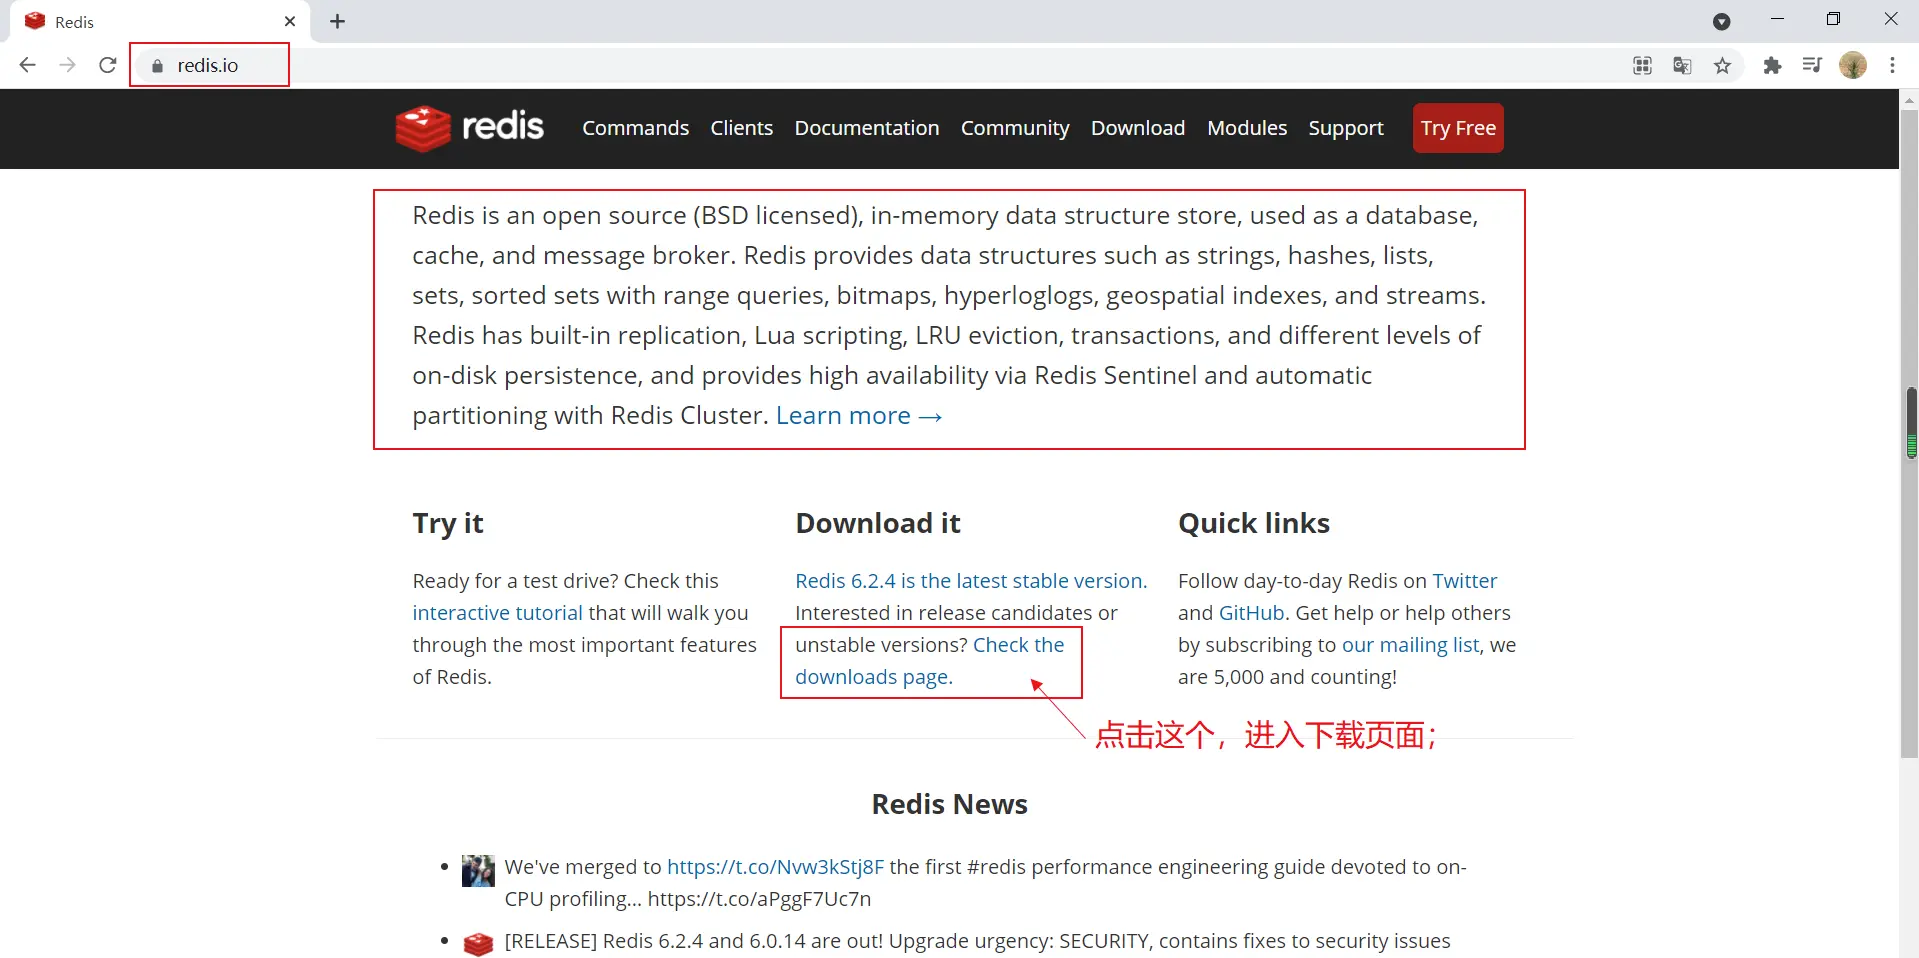1919x958 pixels.
Task: Click the browser back arrow
Action: [x=27, y=65]
